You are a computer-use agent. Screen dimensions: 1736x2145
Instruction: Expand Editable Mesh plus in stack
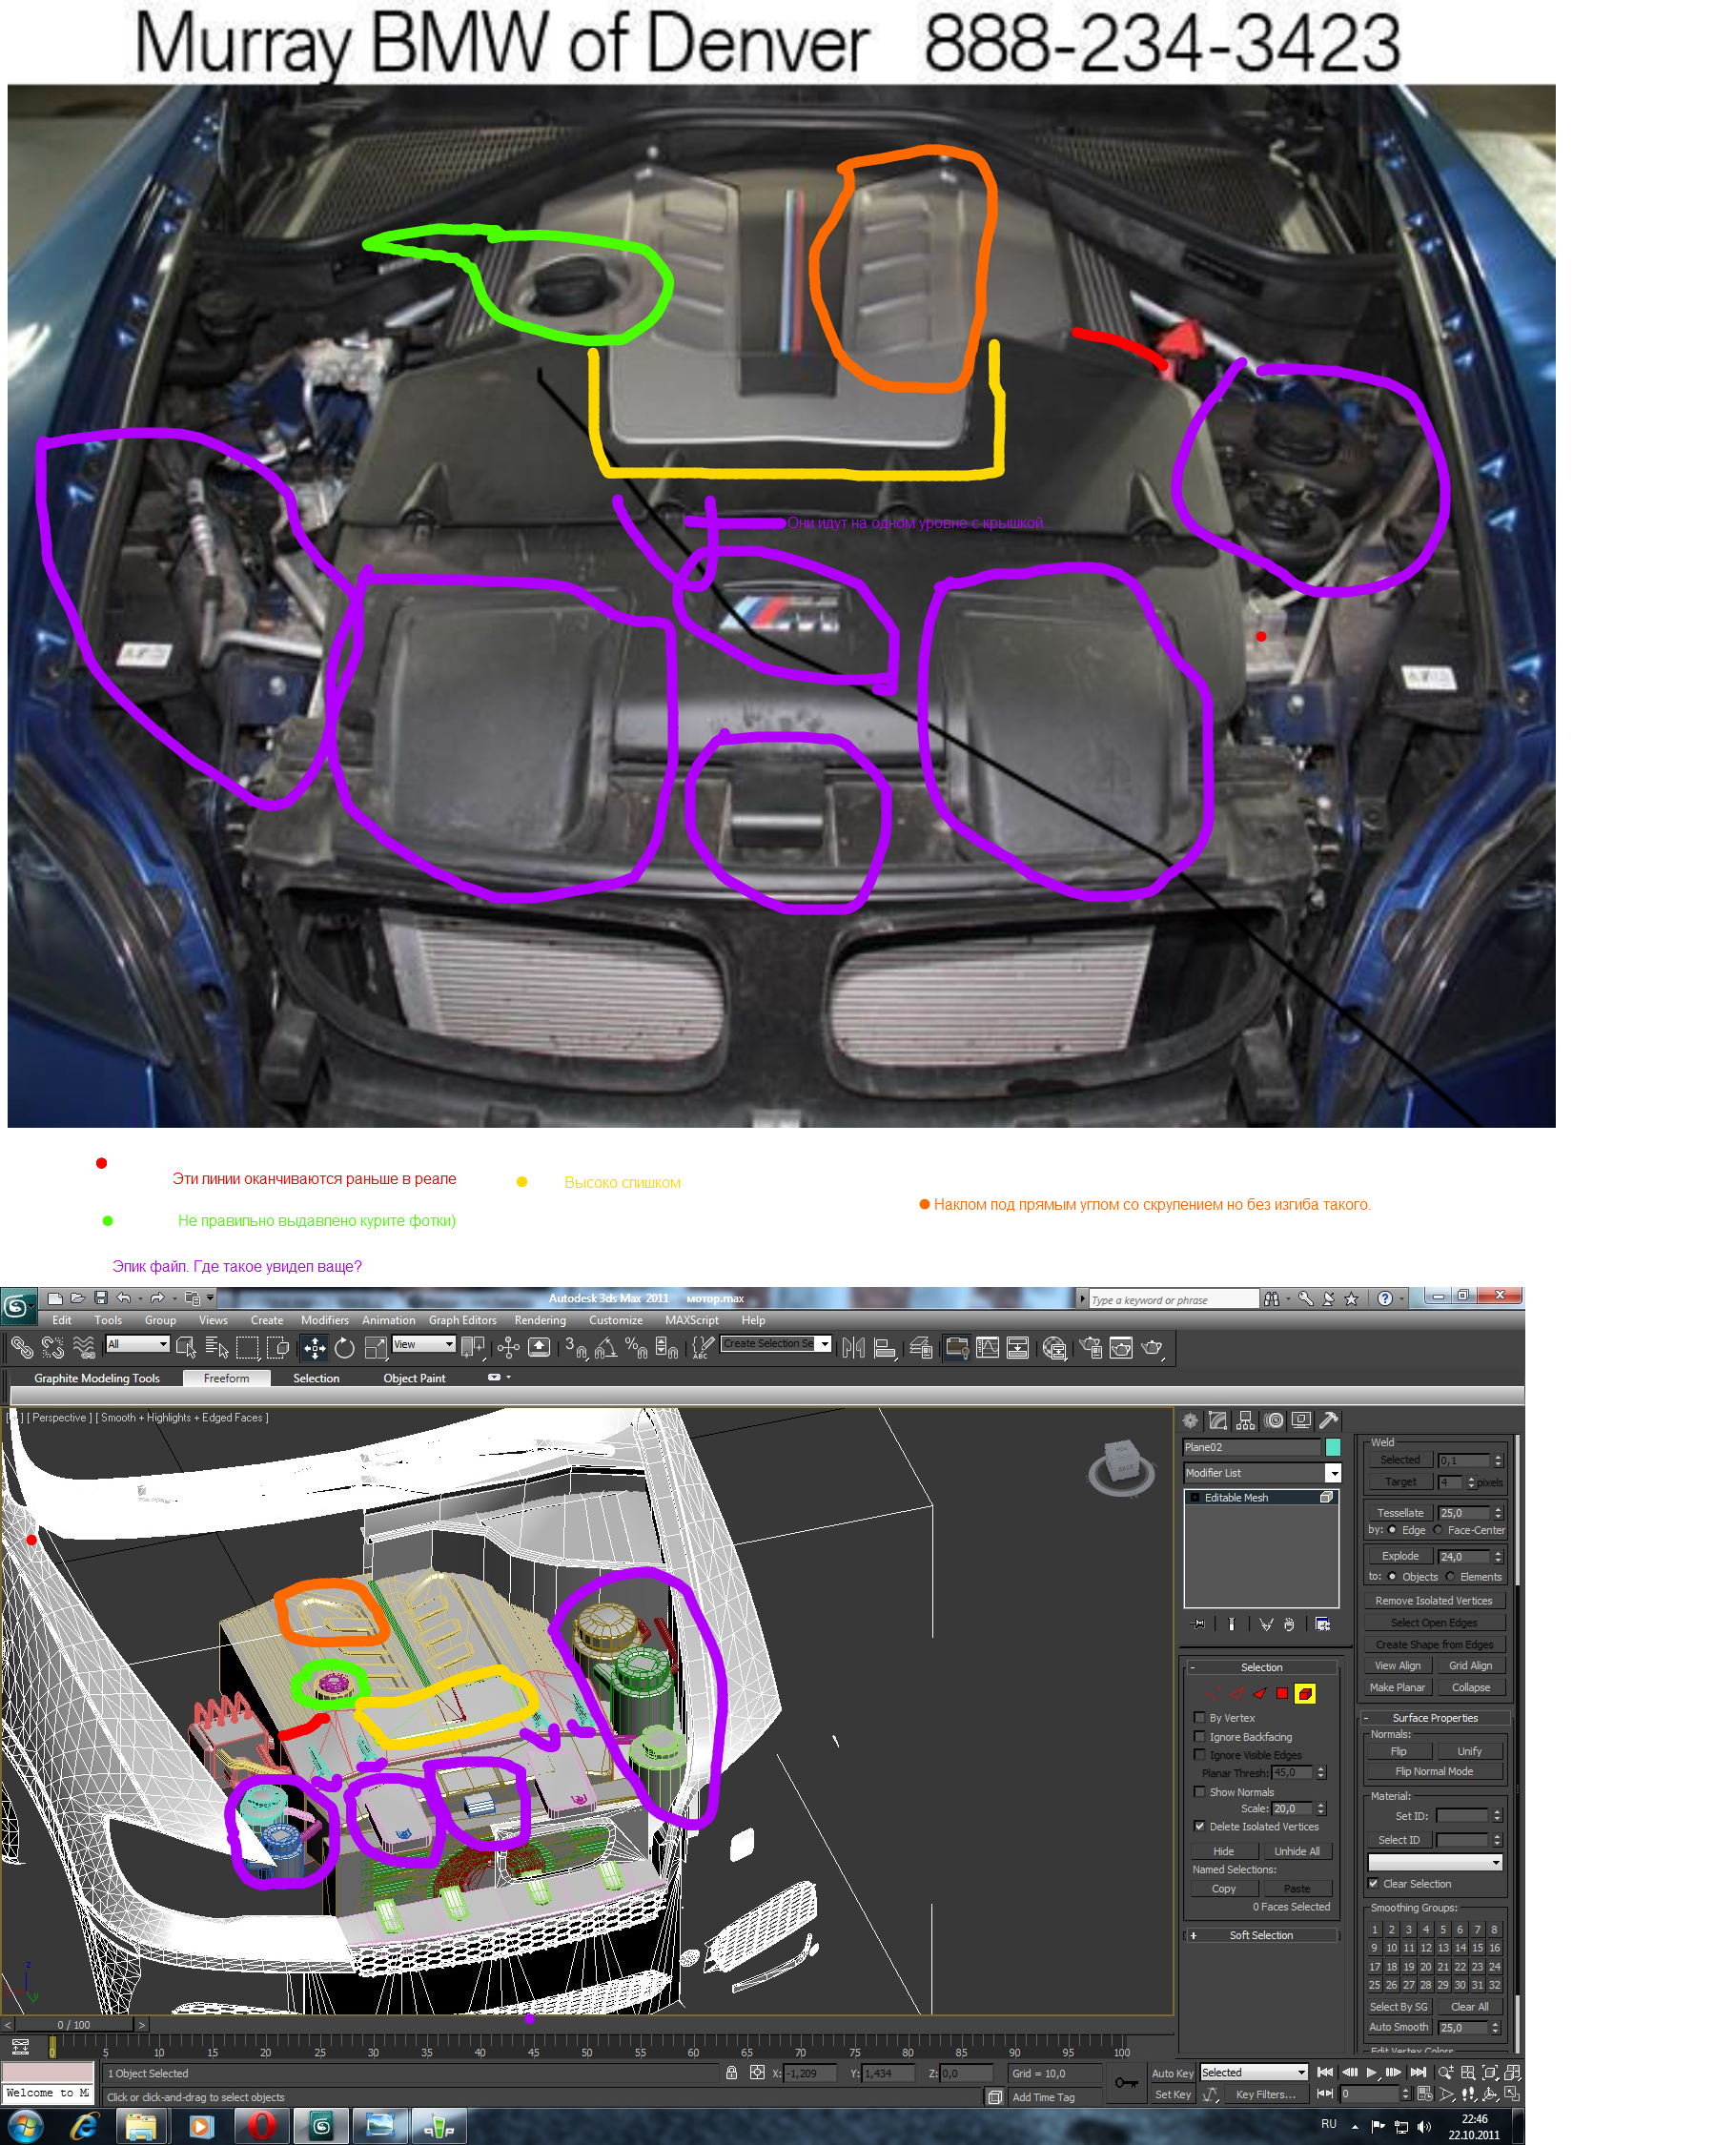pos(1194,1498)
